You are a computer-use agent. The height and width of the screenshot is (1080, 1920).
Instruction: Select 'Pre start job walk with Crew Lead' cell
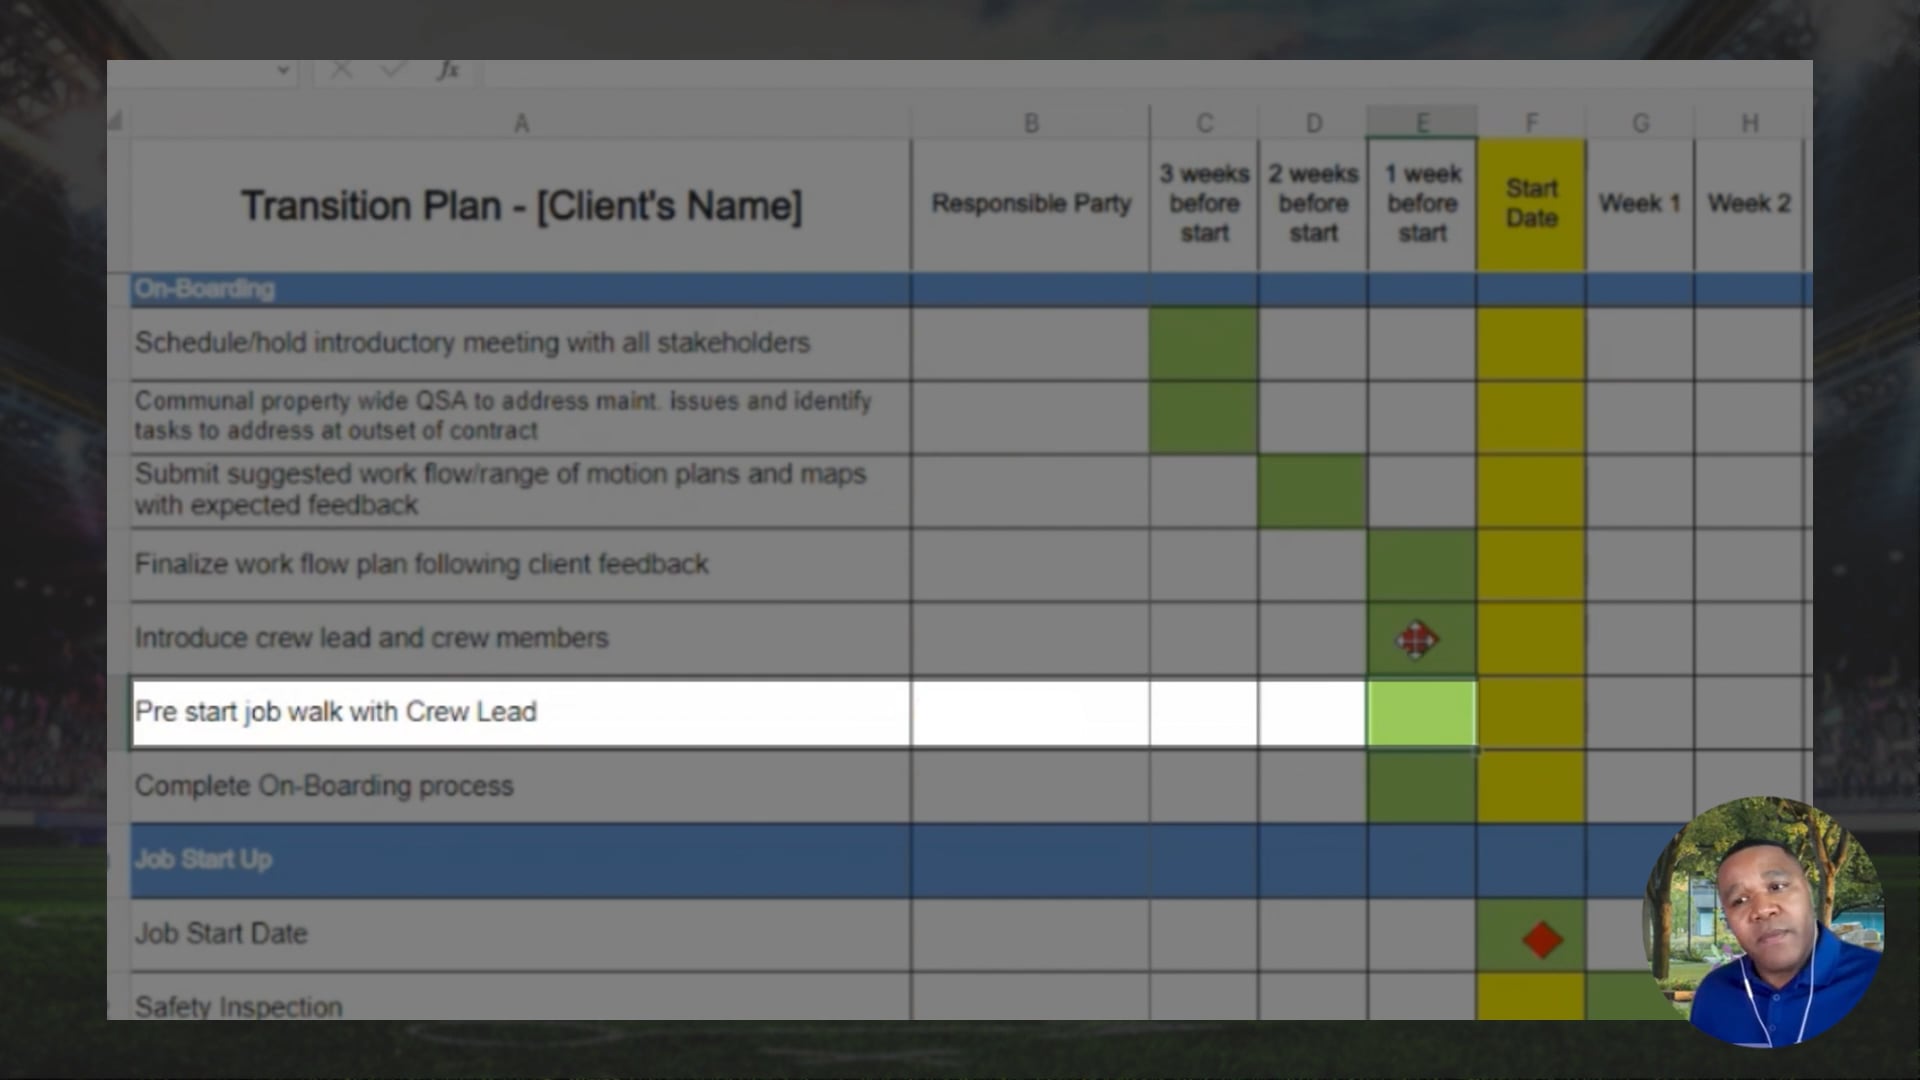520,712
